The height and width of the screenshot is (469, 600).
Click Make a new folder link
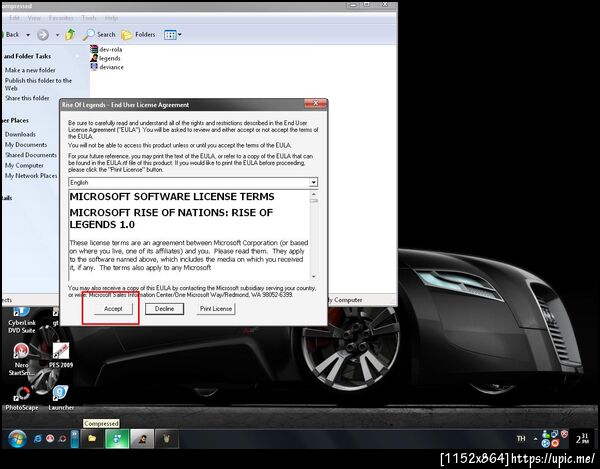[30, 70]
